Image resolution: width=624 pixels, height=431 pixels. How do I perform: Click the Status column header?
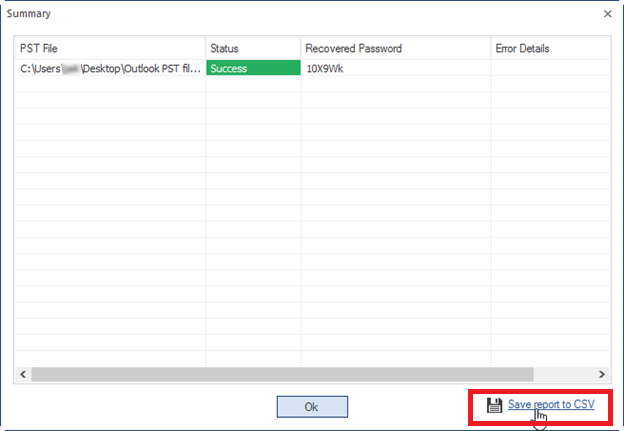point(253,49)
